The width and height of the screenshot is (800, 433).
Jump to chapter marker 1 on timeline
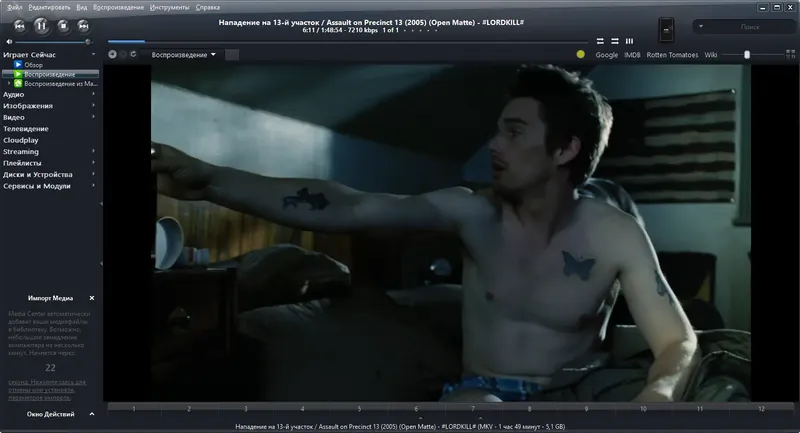tap(134, 409)
